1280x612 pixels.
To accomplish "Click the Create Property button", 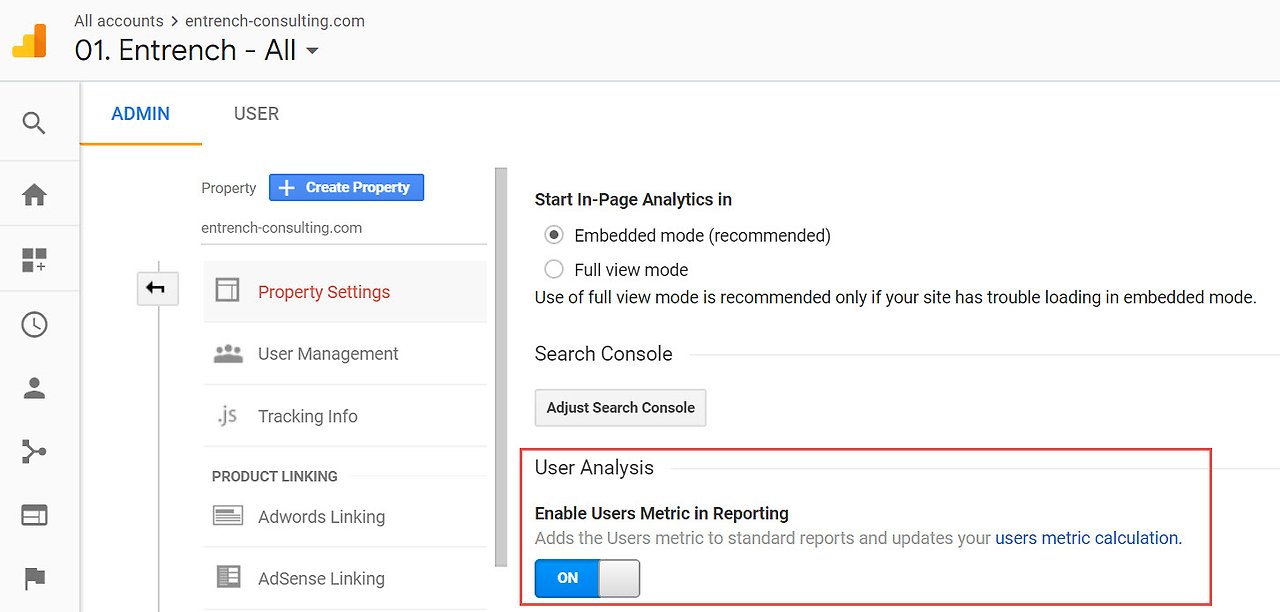I will pos(346,187).
